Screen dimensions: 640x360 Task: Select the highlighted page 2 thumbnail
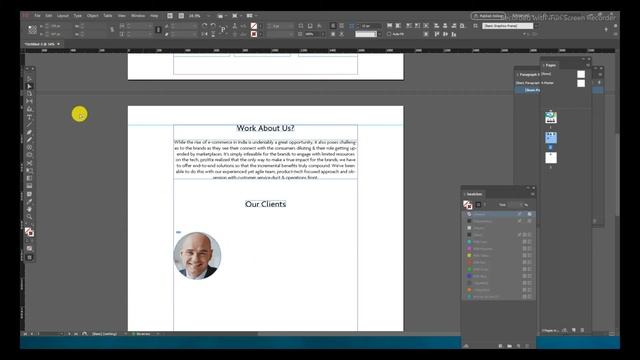[x=551, y=138]
